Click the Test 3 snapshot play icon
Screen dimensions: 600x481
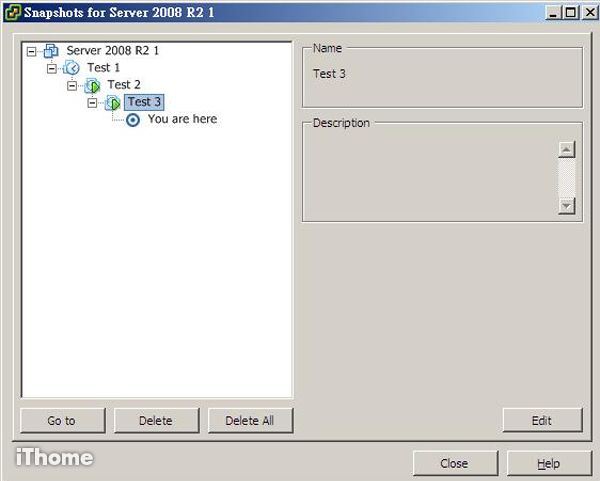pyautogui.click(x=113, y=103)
